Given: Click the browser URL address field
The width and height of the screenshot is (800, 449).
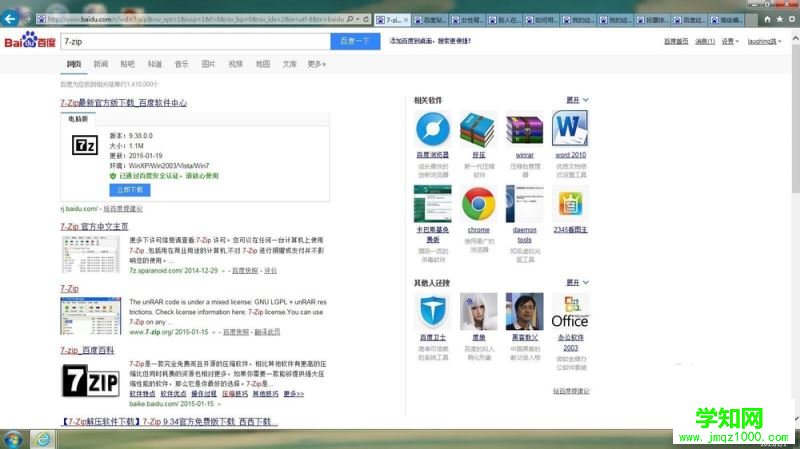Looking at the screenshot, I should coord(196,19).
